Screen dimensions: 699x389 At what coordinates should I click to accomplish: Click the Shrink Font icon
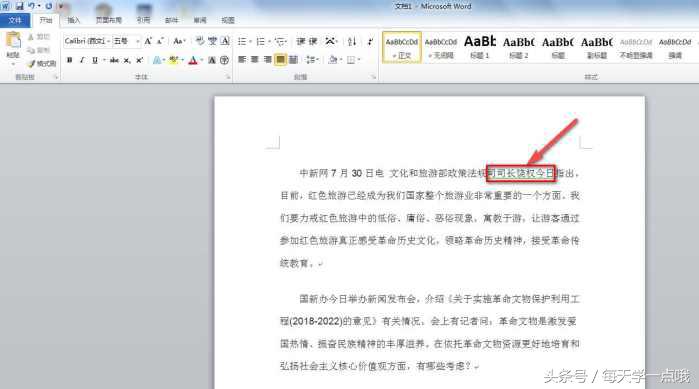160,41
